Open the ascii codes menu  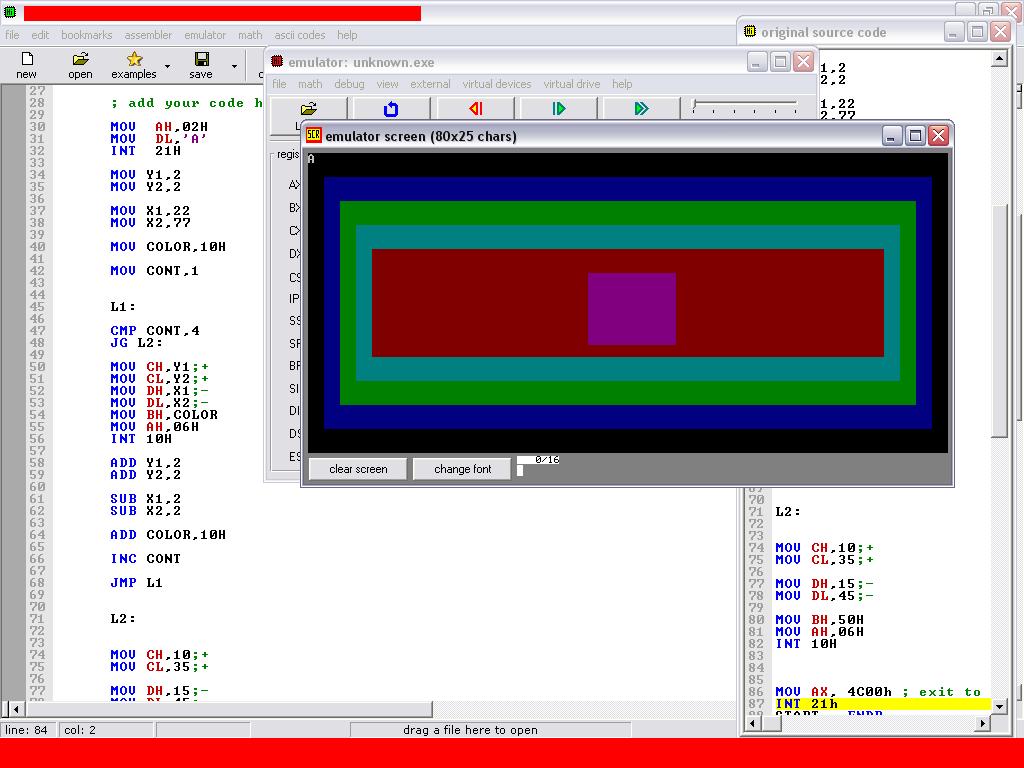click(299, 35)
